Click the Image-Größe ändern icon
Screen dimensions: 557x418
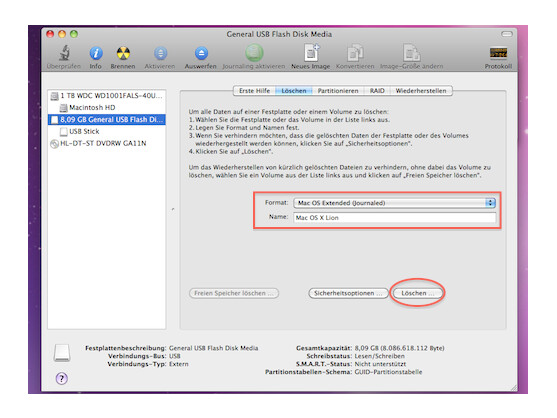tap(411, 53)
